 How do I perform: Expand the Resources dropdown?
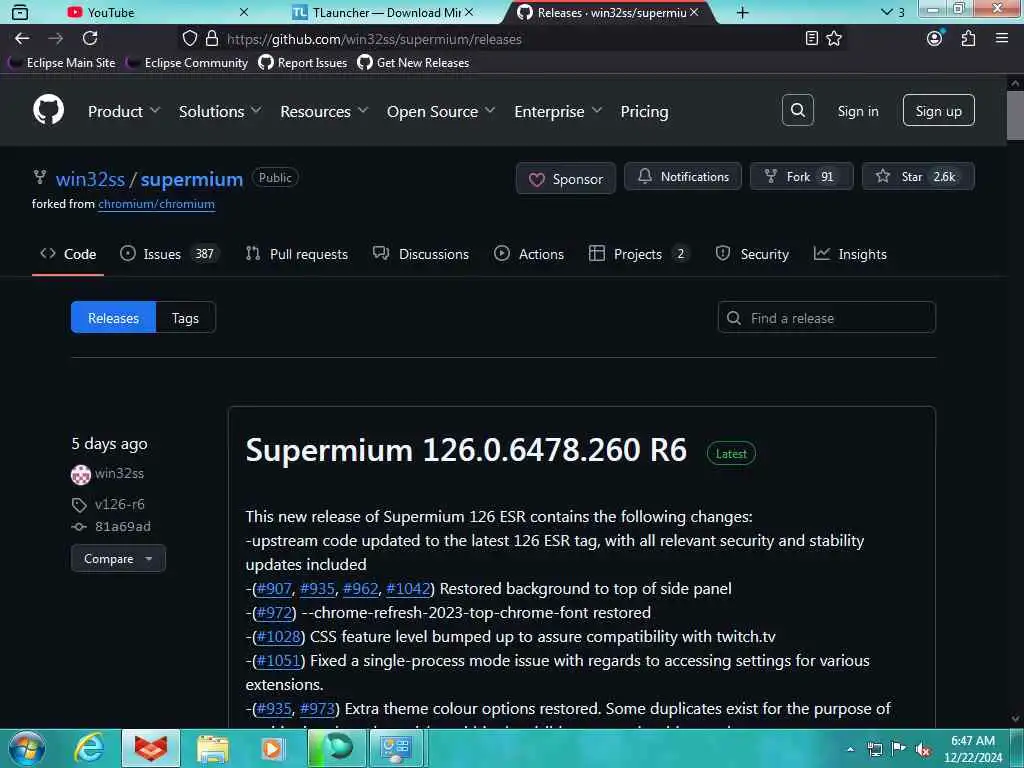[x=324, y=112]
